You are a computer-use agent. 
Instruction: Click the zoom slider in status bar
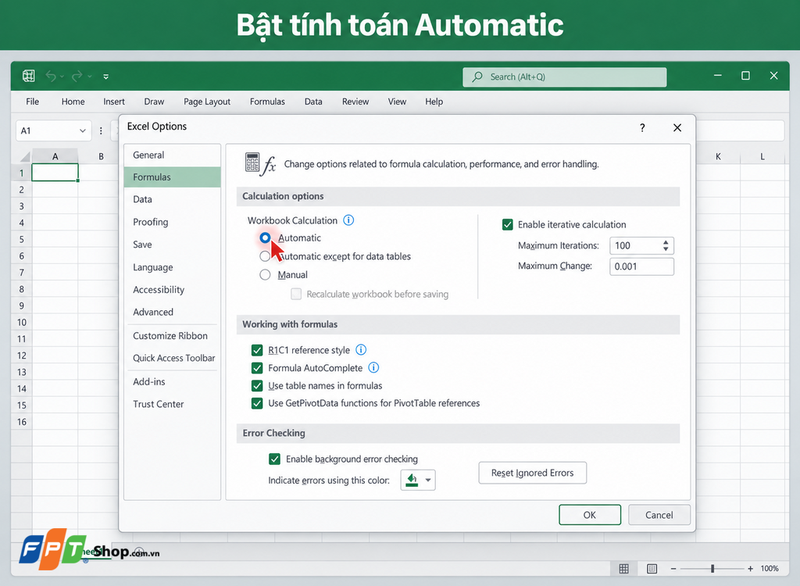pos(712,569)
